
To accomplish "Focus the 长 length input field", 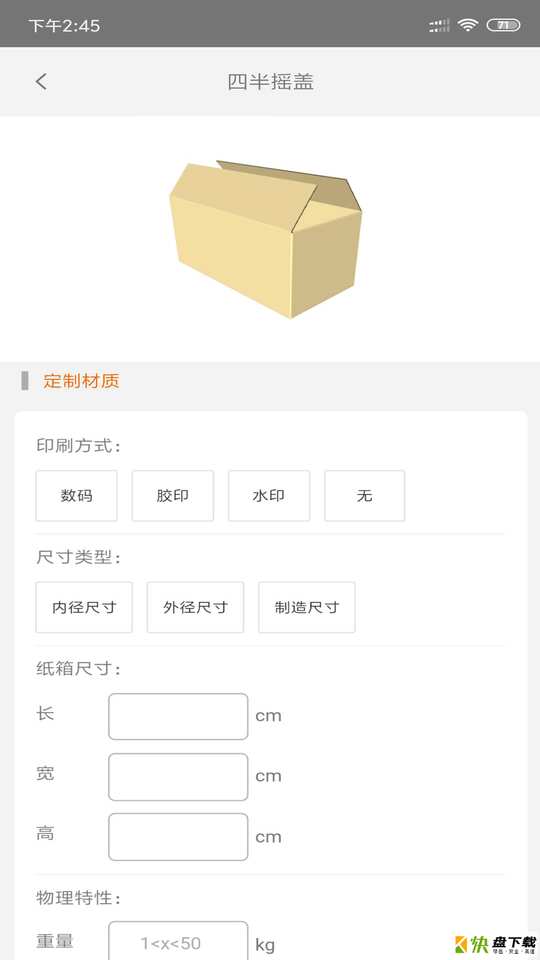I will click(178, 716).
